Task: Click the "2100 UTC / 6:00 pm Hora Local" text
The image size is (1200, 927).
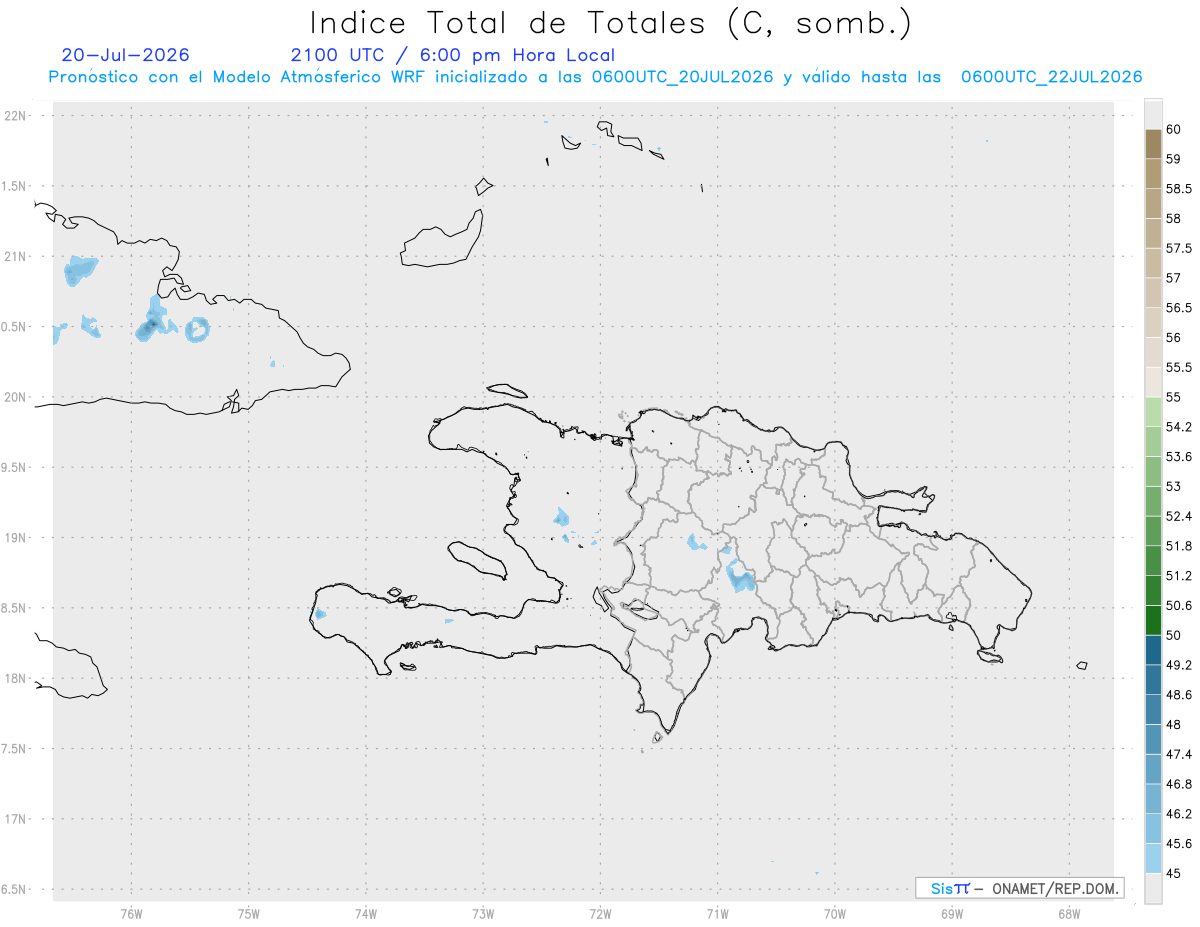Action: 453,55
